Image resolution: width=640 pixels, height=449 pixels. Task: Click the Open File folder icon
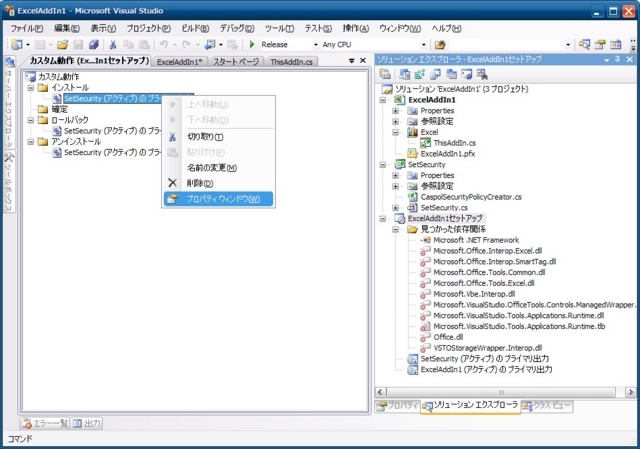pos(62,44)
